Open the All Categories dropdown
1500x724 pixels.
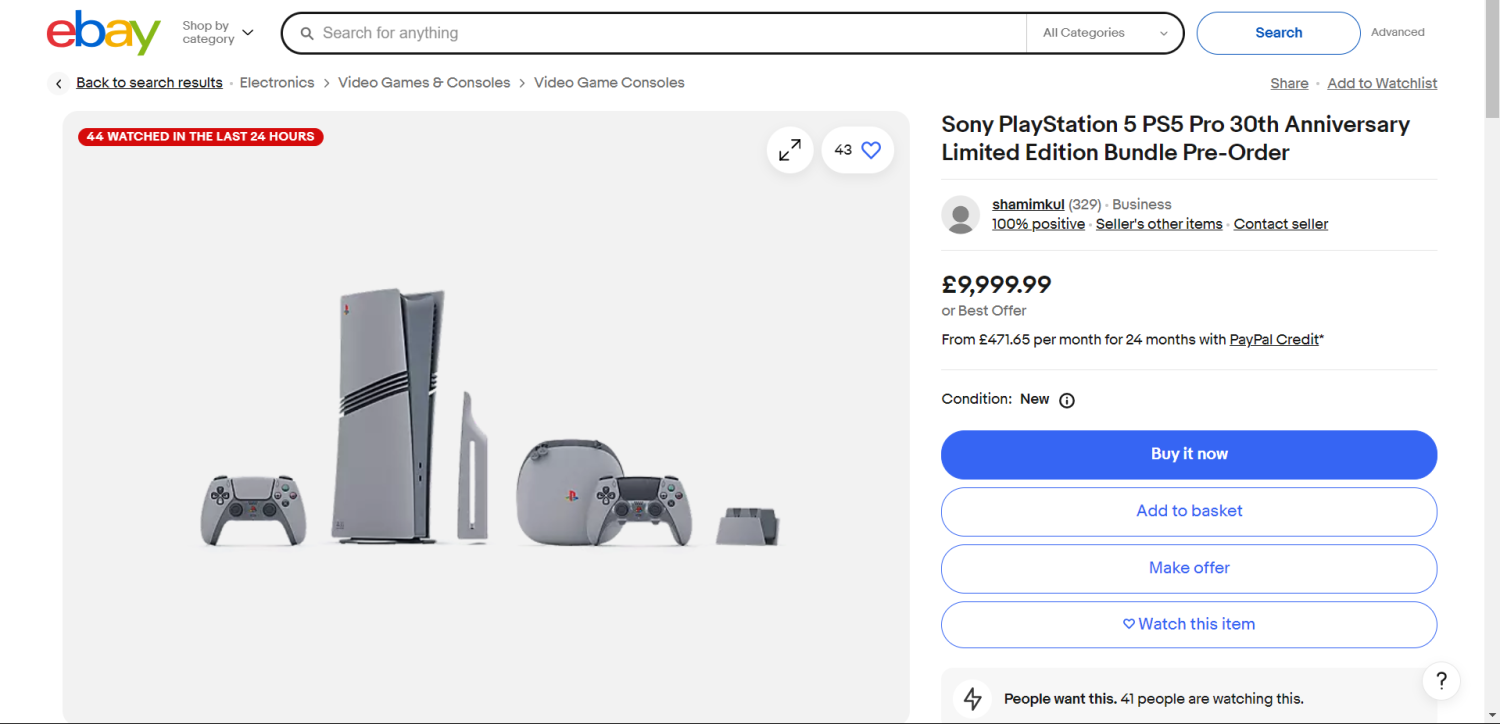click(x=1104, y=32)
